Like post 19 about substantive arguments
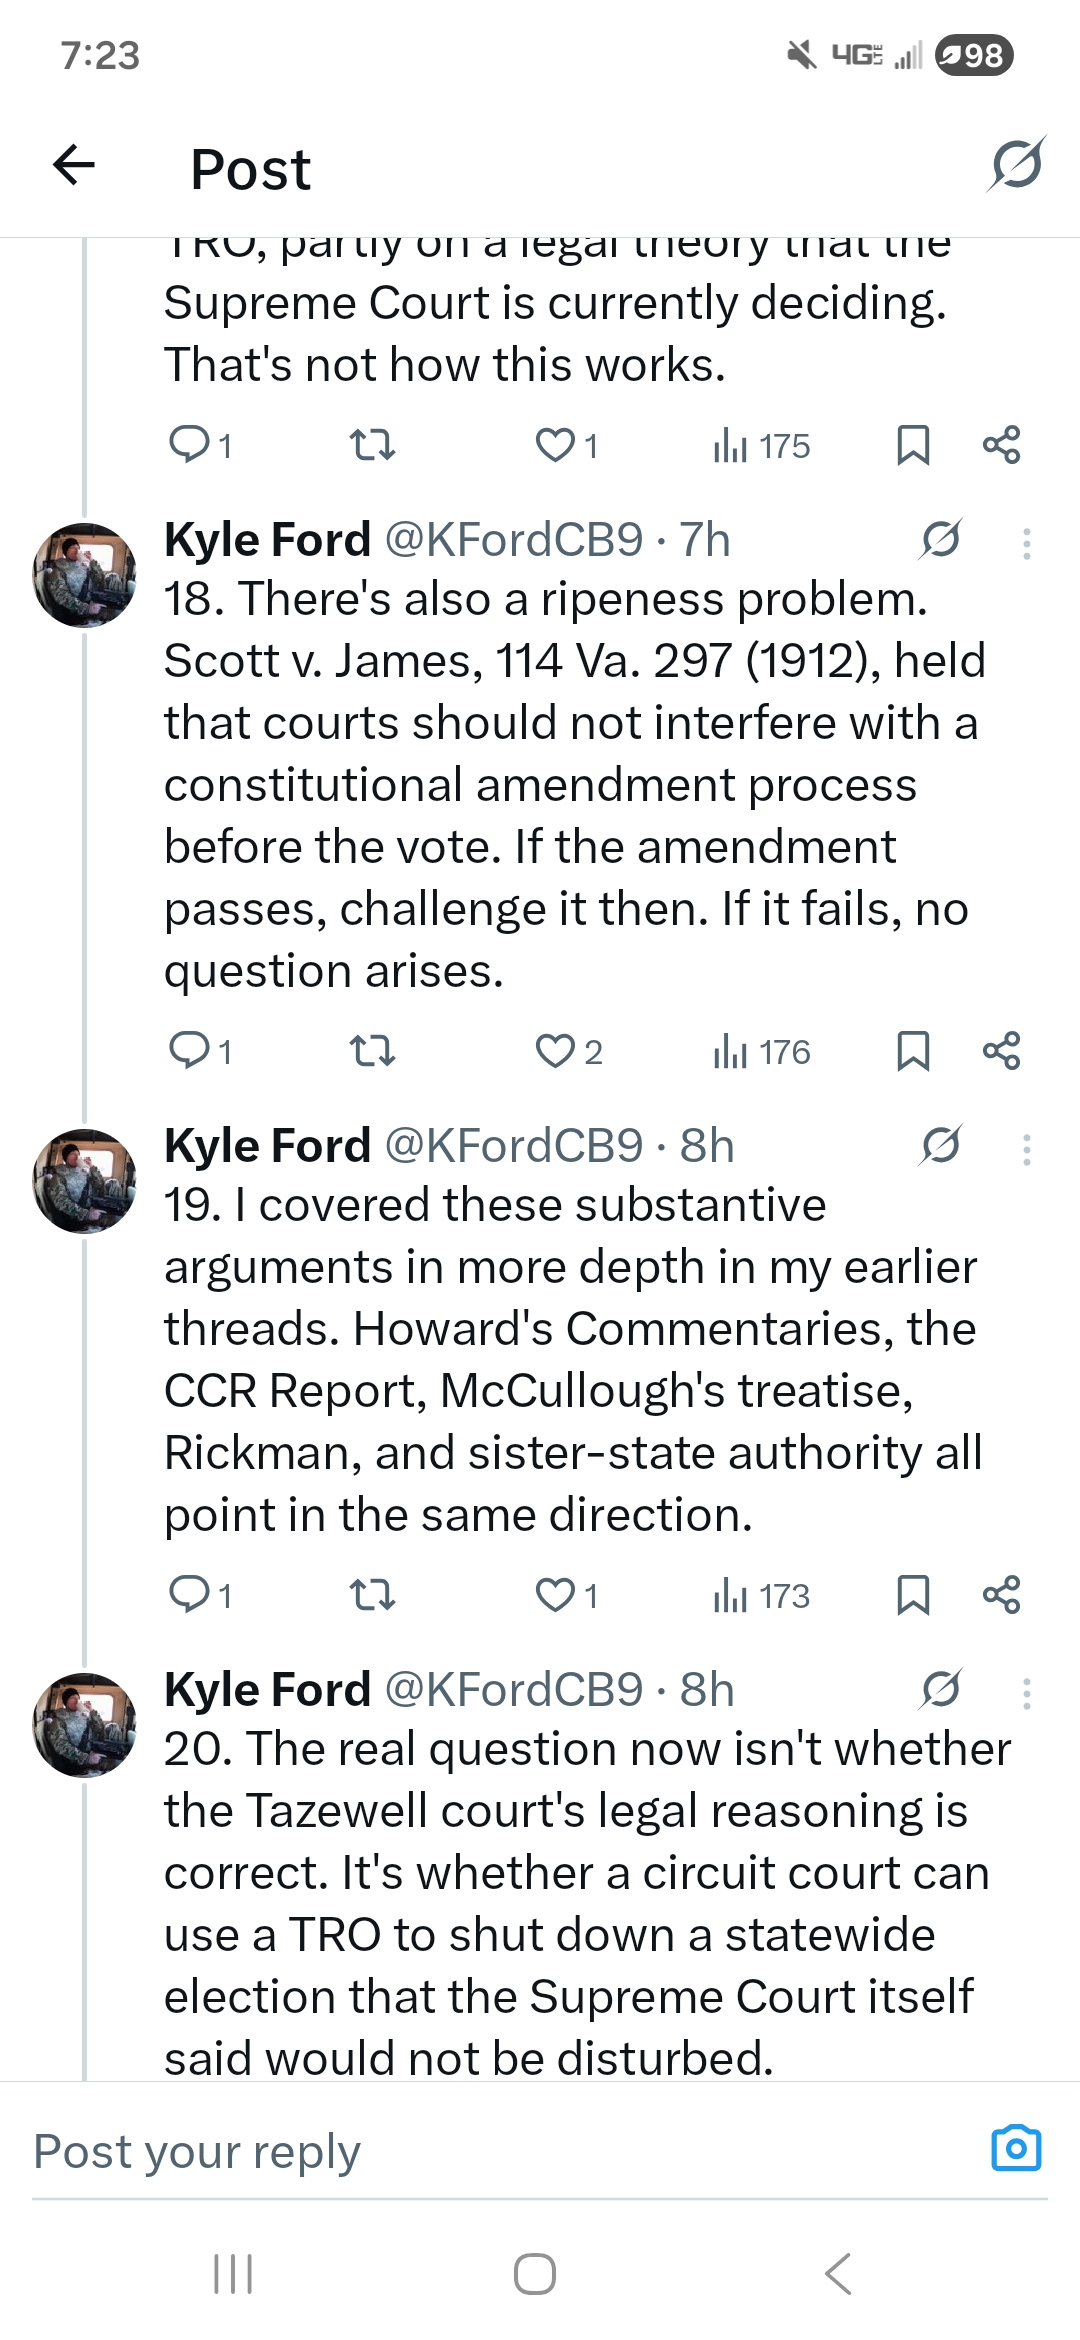This screenshot has height=2340, width=1080. 556,1595
